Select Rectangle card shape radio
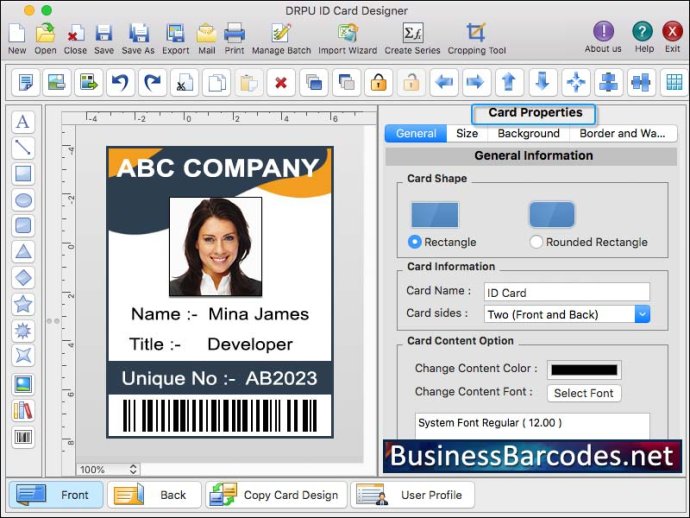Viewport: 690px width, 518px height. tap(414, 242)
